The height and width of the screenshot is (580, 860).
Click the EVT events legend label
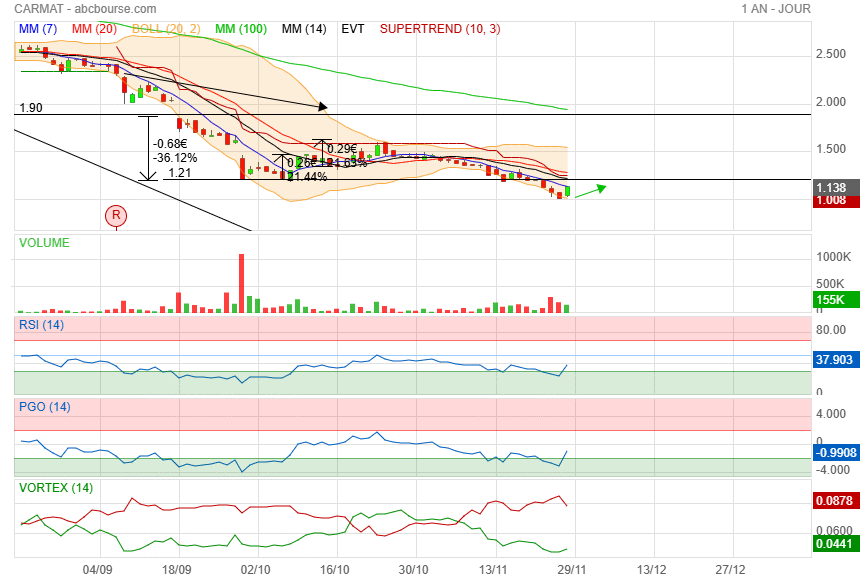click(x=353, y=29)
